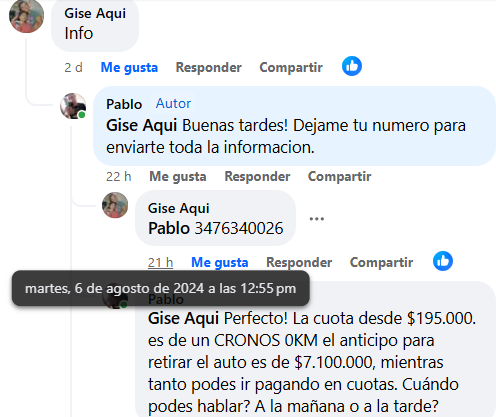This screenshot has width=496, height=417.
Task: Click Compartir under the phone number comment
Action: 382,263
